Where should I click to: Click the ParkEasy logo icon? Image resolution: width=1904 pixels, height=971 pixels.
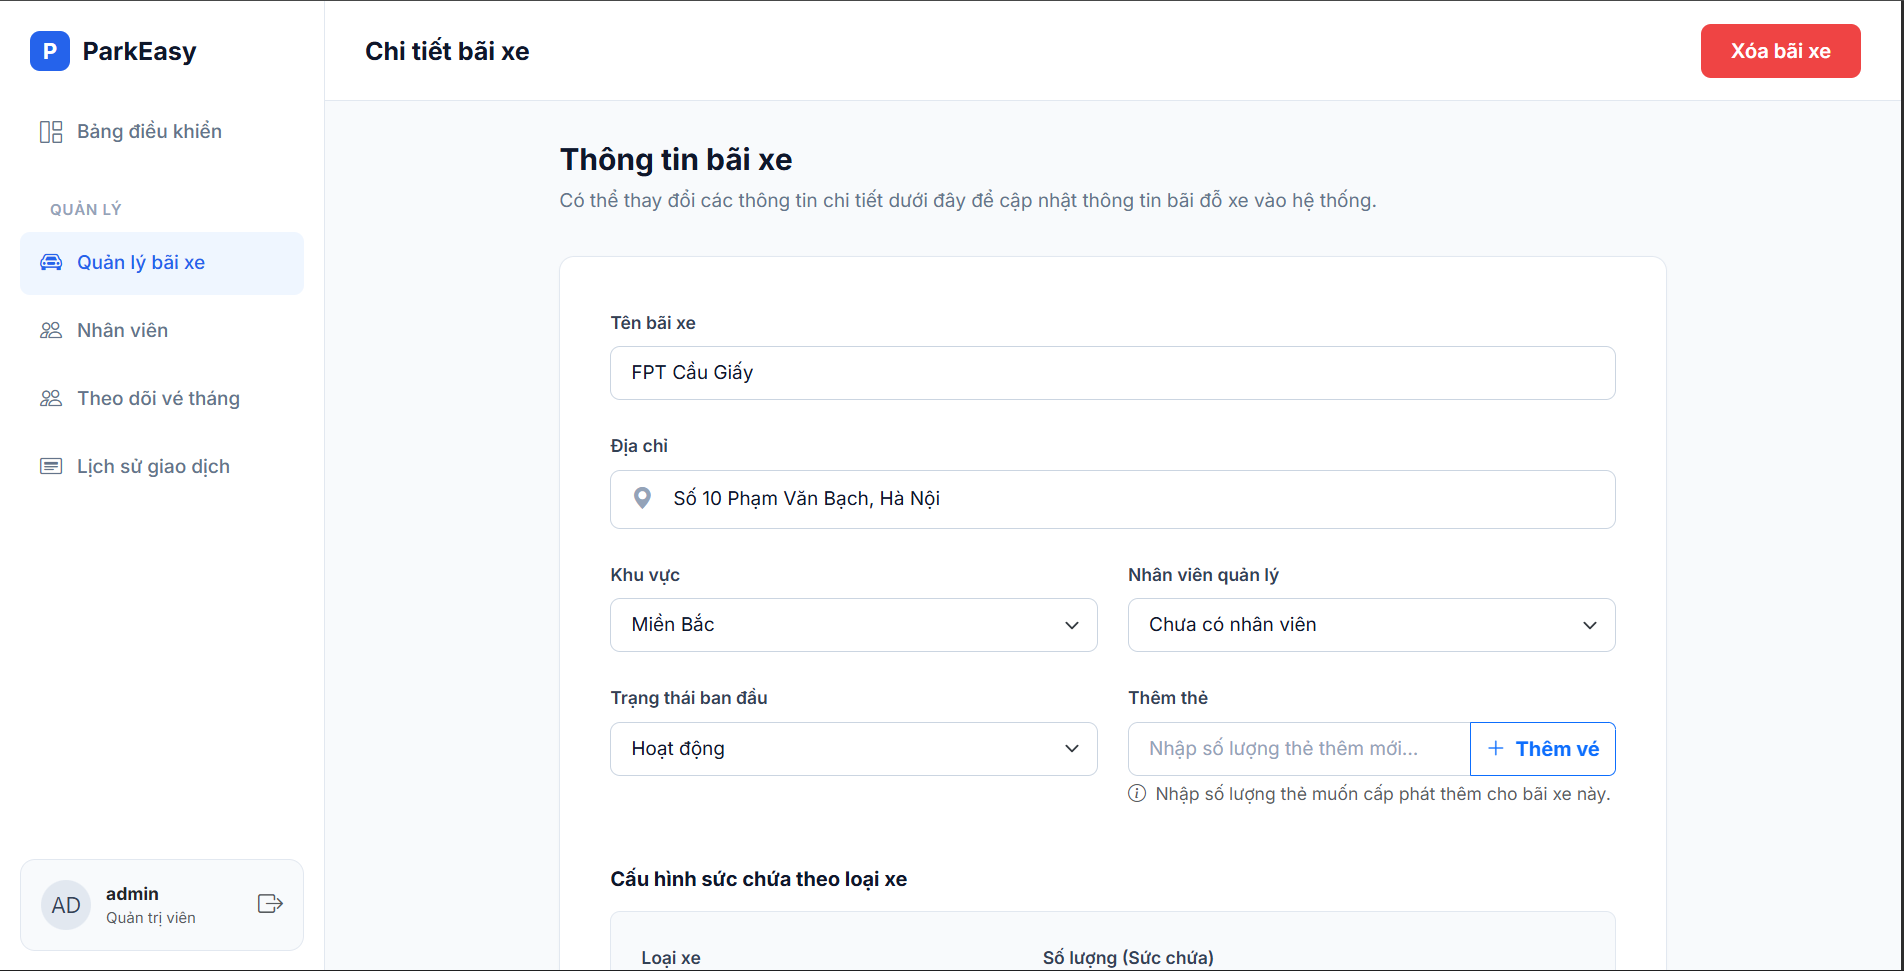[x=50, y=51]
